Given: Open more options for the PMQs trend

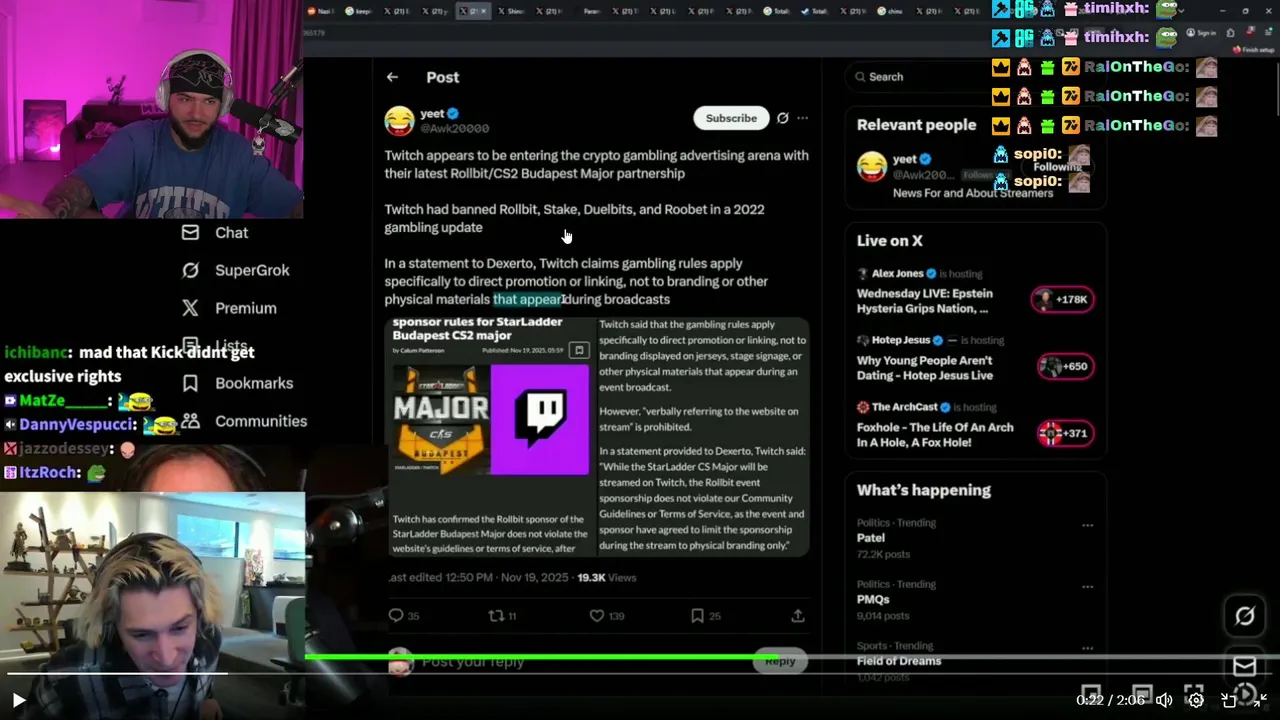Looking at the screenshot, I should (x=1087, y=587).
